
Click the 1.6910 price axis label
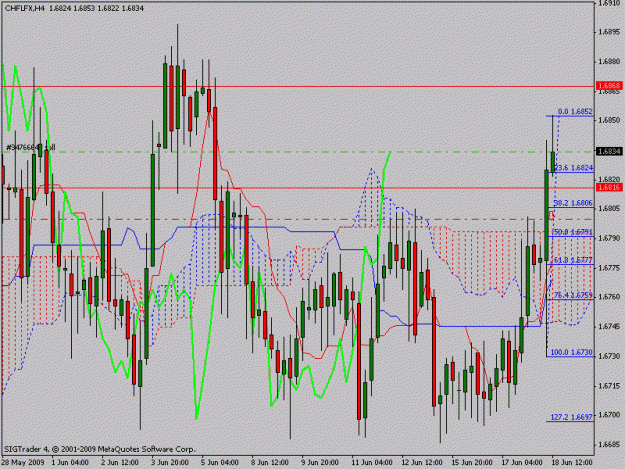point(610,3)
